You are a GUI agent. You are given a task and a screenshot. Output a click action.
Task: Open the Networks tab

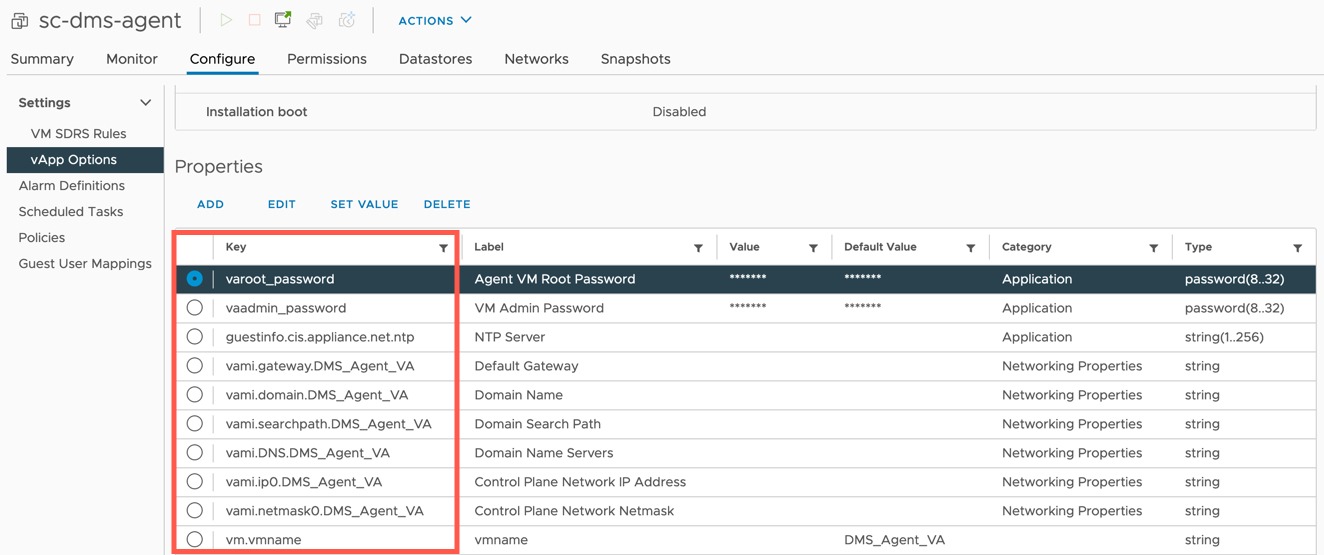[536, 59]
